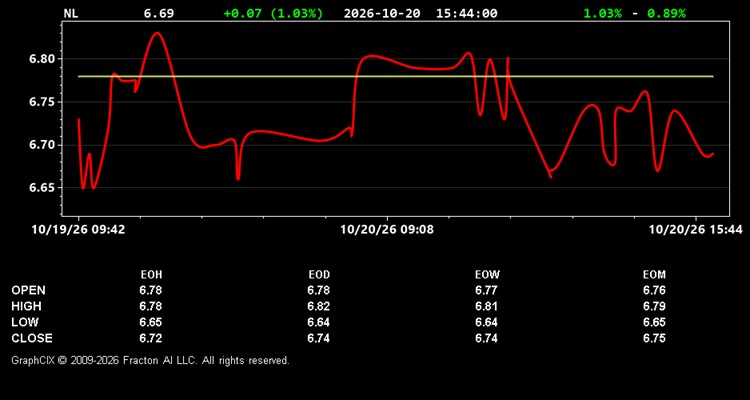Select the EOH HIGH value 6.78
Image resolution: width=750 pixels, height=400 pixels.
click(151, 306)
